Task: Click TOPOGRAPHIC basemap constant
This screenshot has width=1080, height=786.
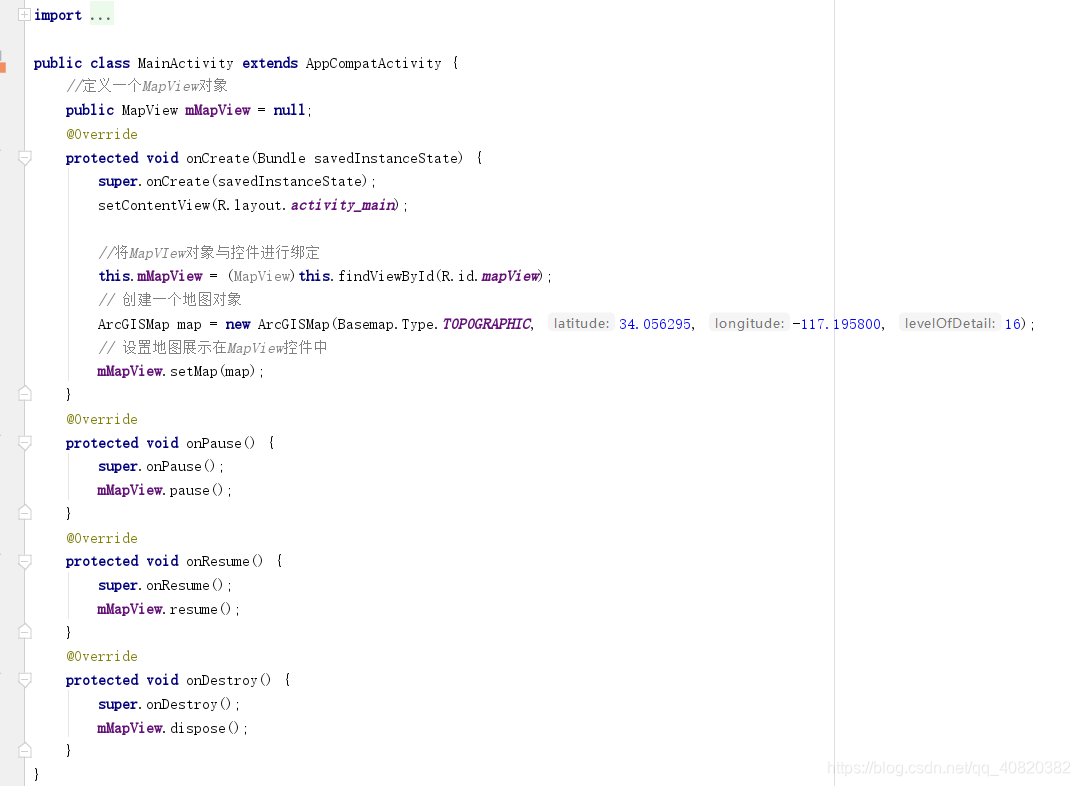Action: [486, 324]
